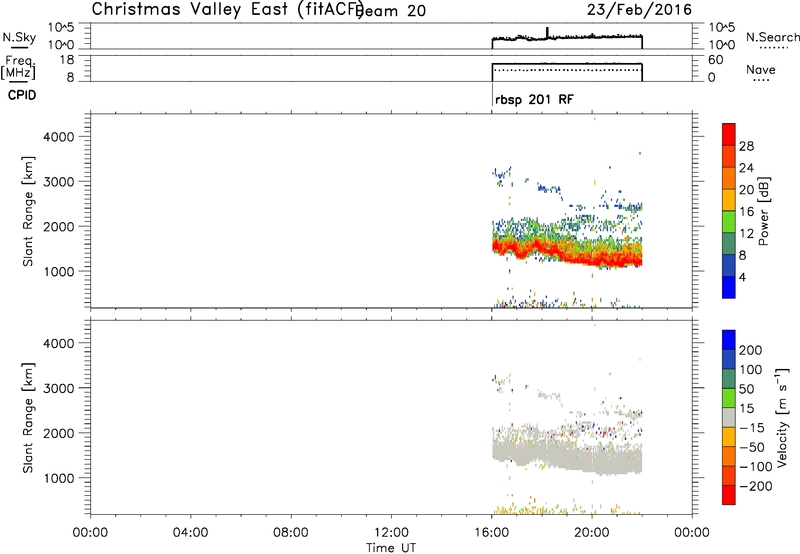Viewport: 800px width, 554px height.
Task: Click the dotted Nave line in the frequency panel
Action: click(x=566, y=70)
